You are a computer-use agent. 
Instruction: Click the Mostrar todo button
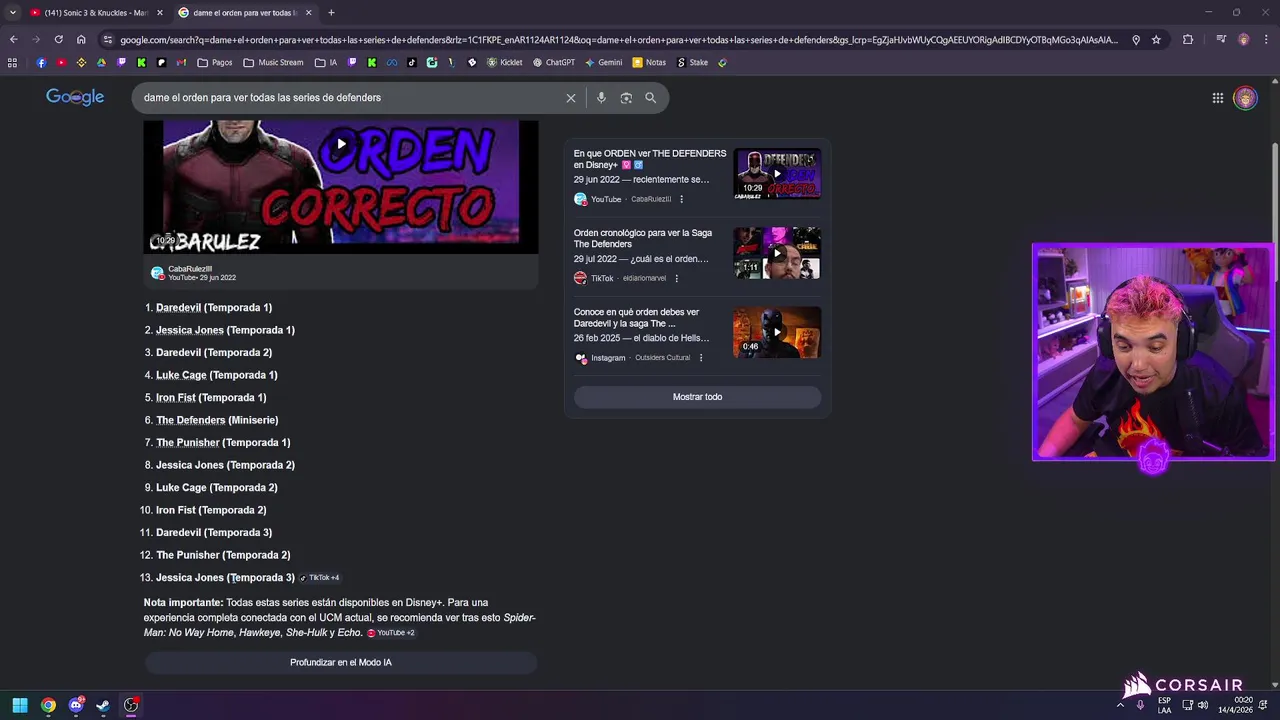tap(697, 397)
